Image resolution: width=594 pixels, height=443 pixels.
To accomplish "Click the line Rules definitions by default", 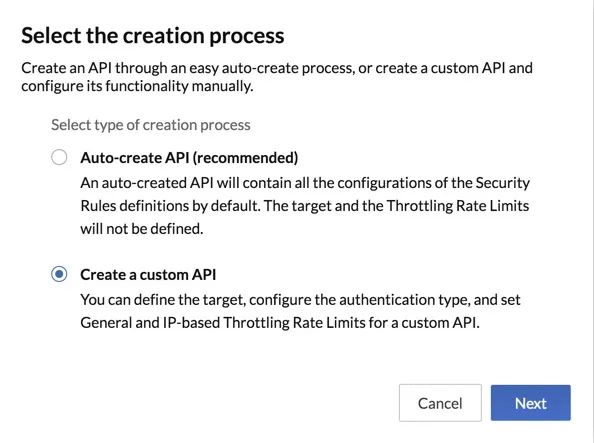I will click(305, 206).
